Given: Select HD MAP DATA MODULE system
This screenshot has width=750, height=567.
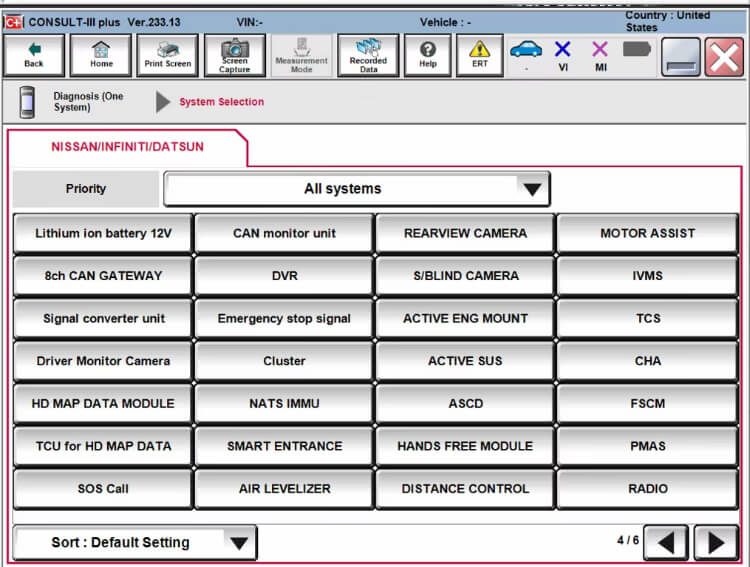Looking at the screenshot, I should [x=103, y=403].
